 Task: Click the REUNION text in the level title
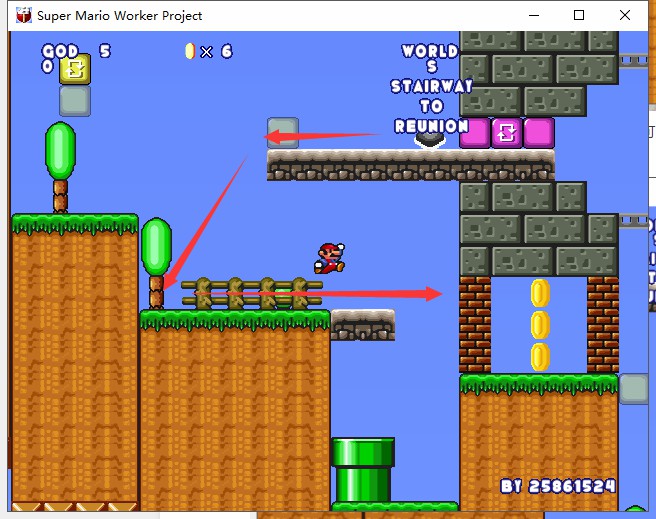pyautogui.click(x=431, y=126)
